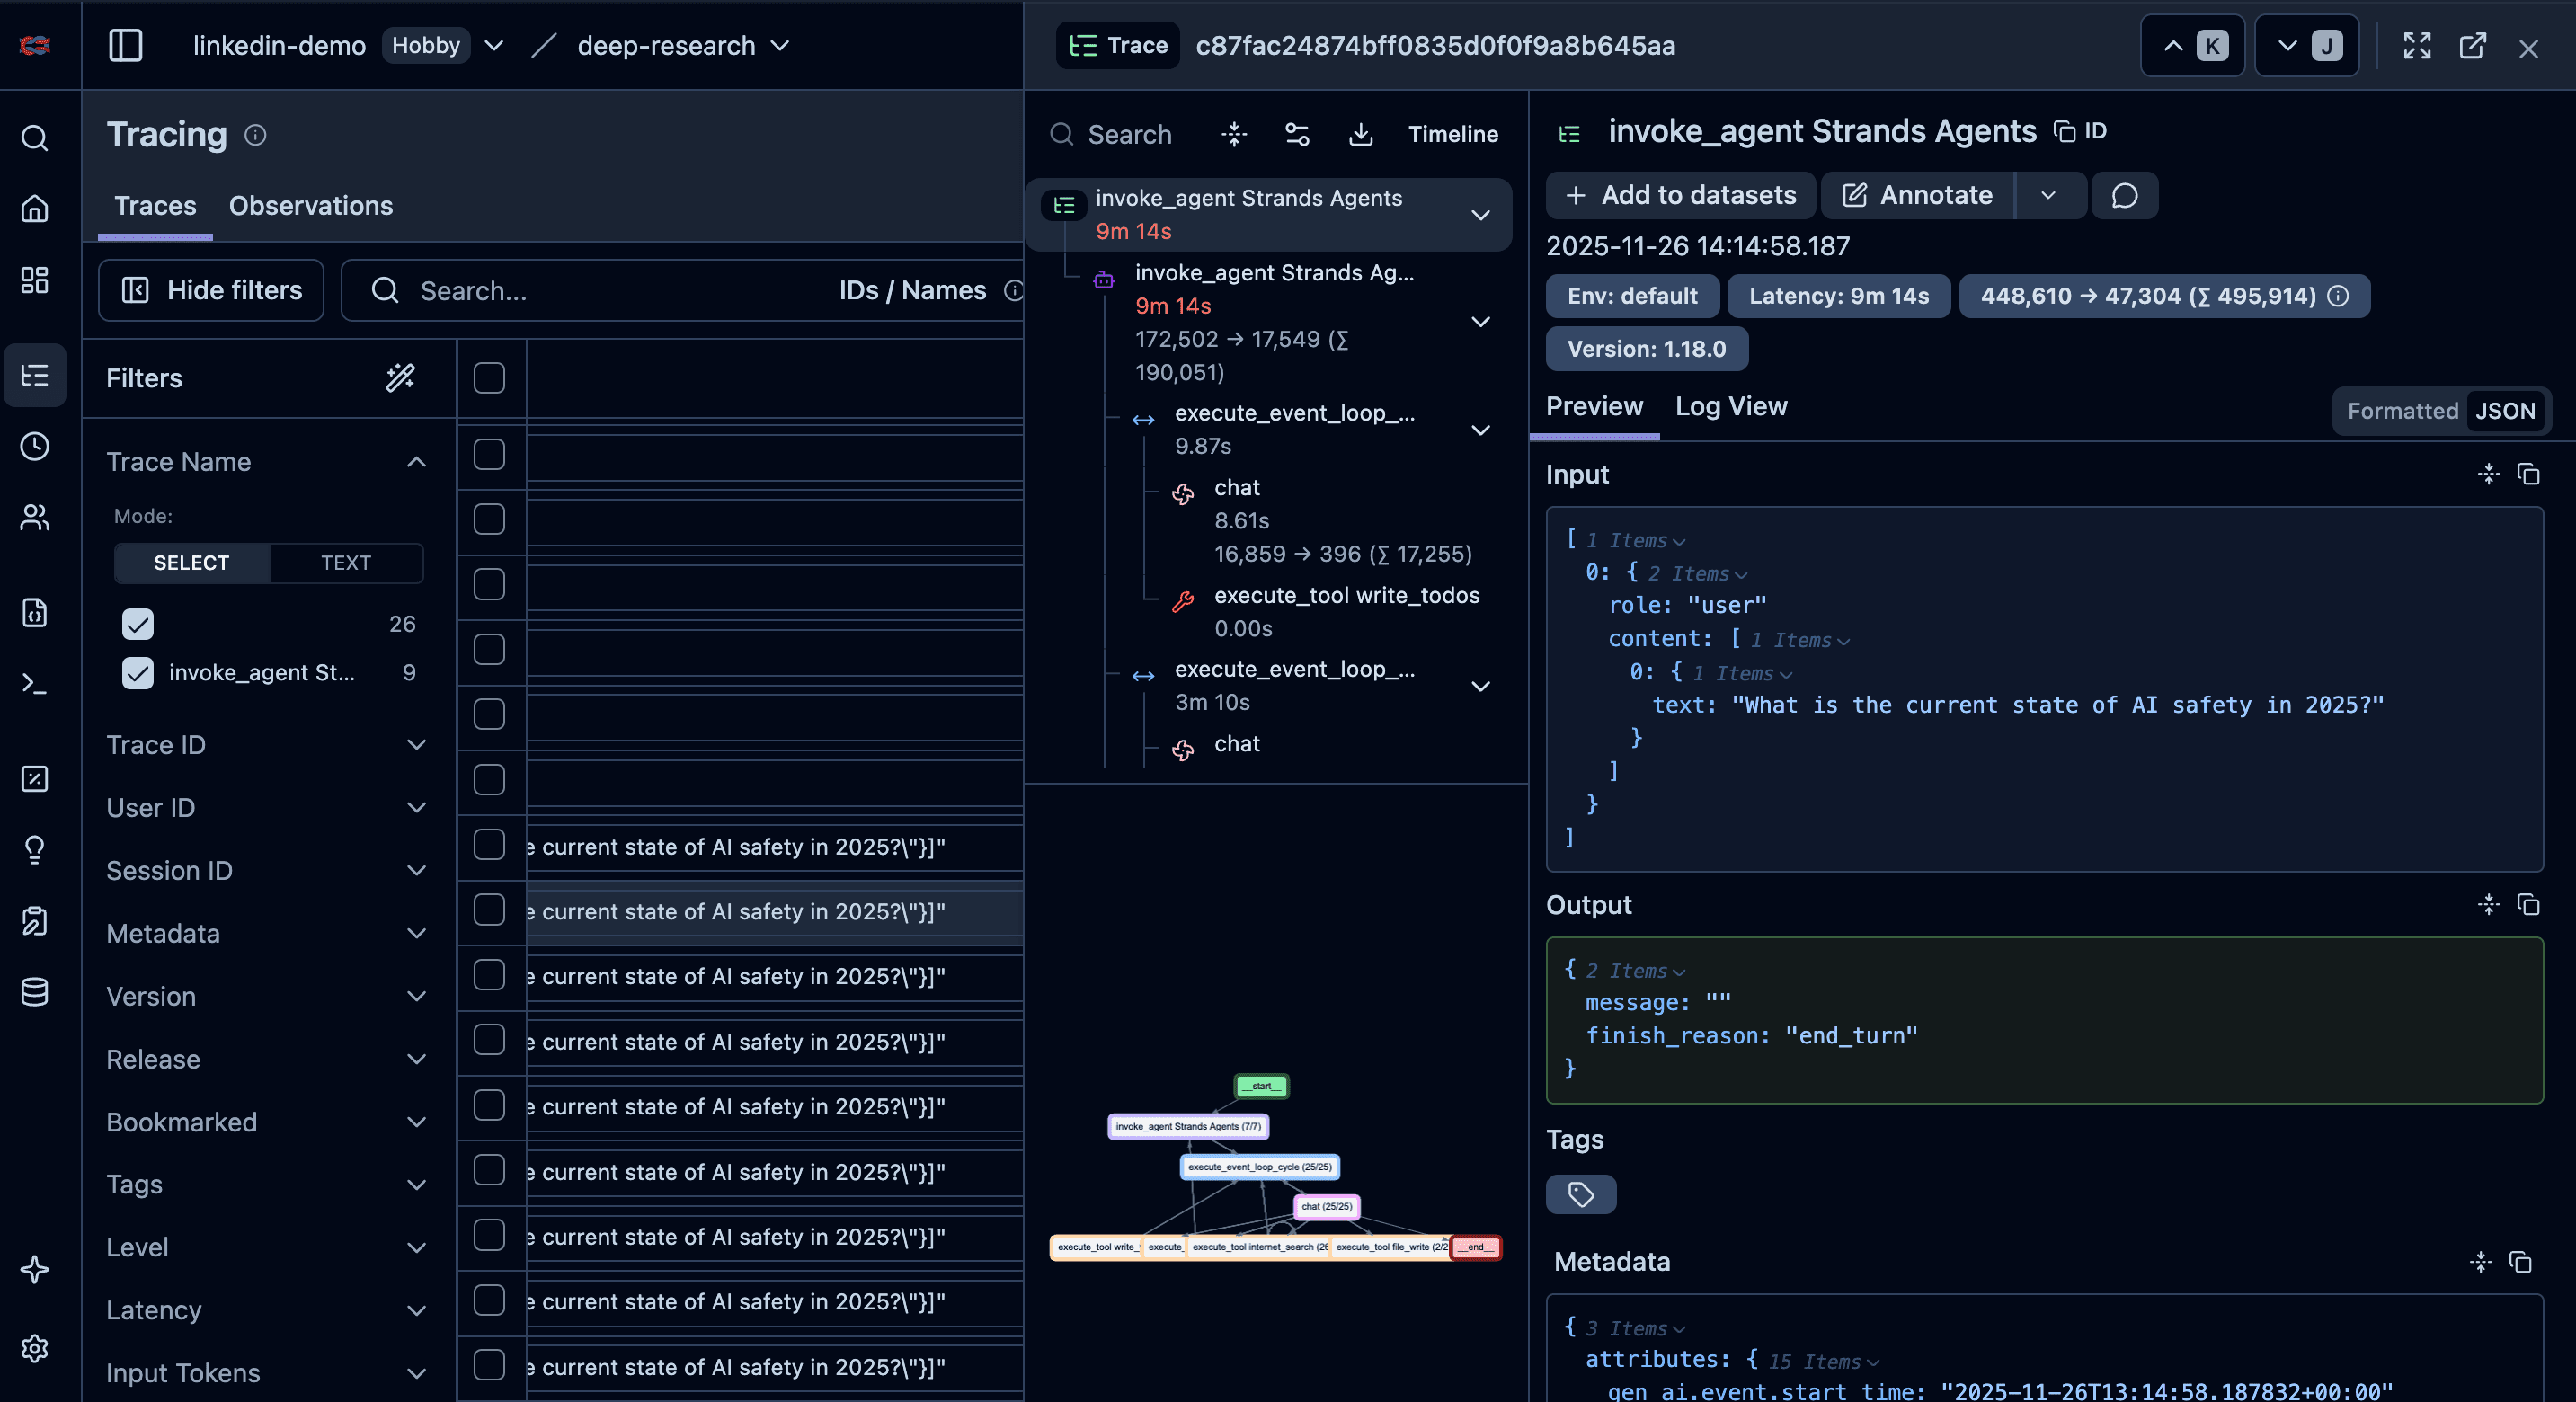2576x1402 pixels.
Task: Select execute_tool write_todos in trace tree
Action: (x=1346, y=595)
